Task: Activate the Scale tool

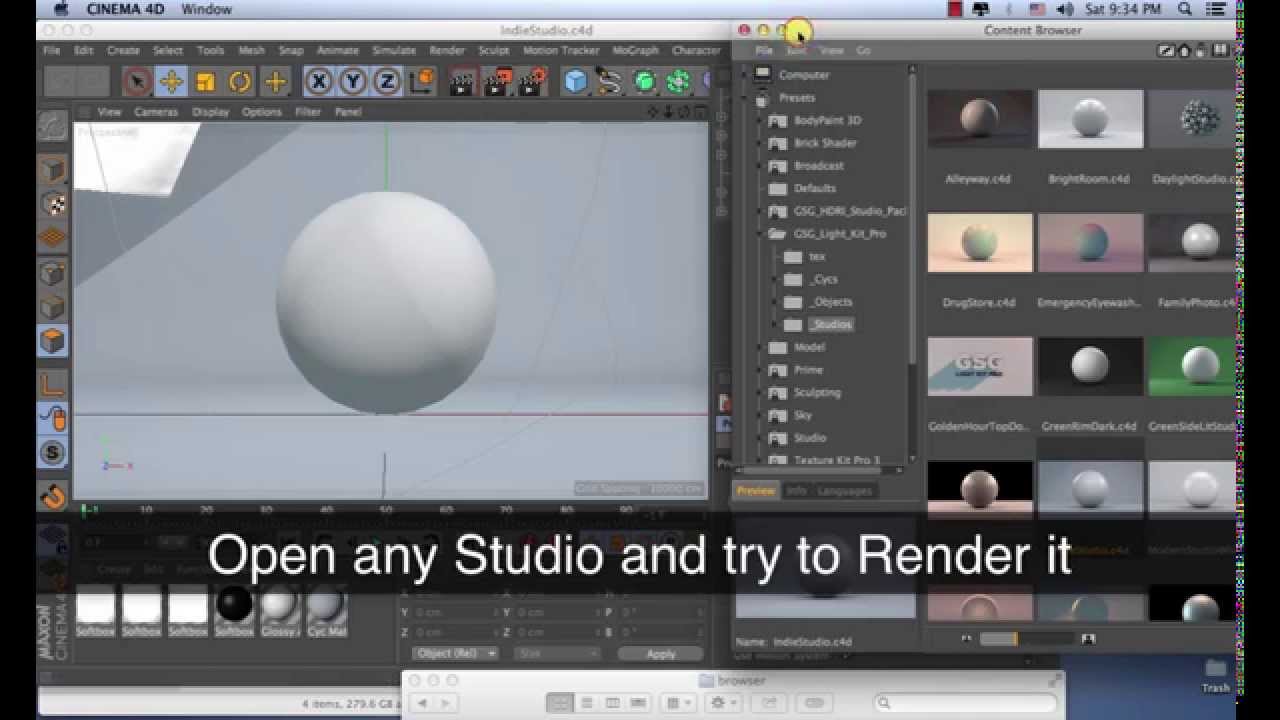Action: click(206, 81)
